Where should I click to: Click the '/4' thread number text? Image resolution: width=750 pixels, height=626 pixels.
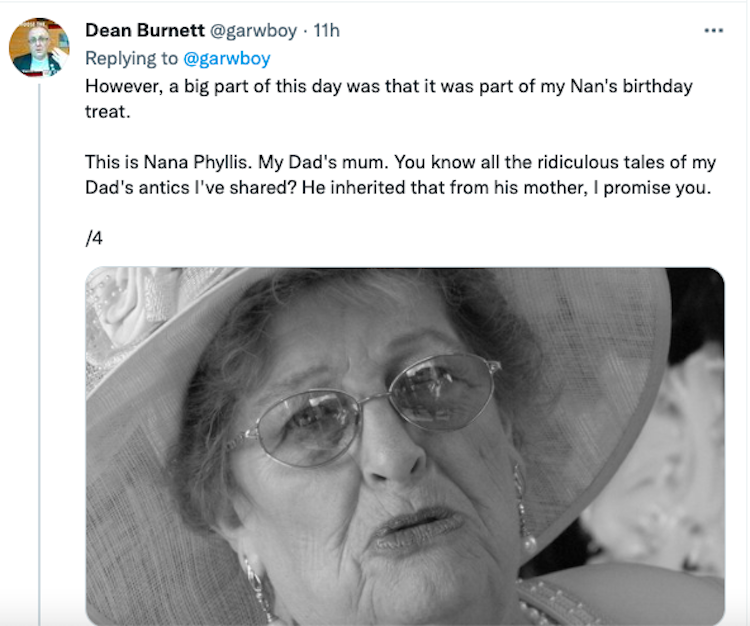95,239
